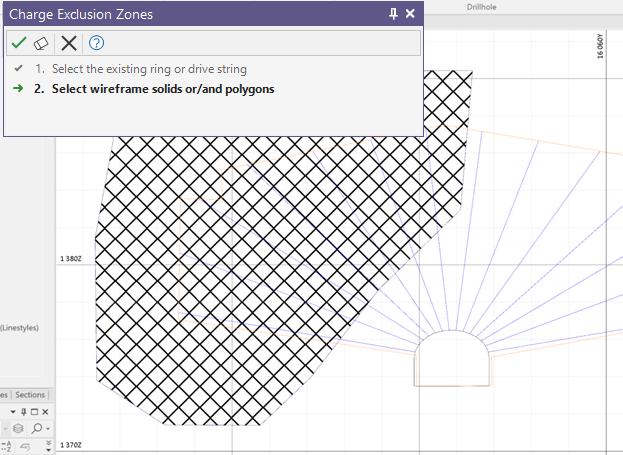
Task: Click the eraser clear selection icon
Action: (41, 43)
